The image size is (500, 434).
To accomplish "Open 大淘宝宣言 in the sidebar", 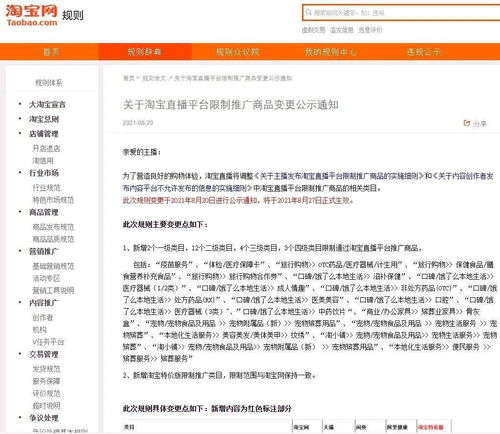I will 47,104.
